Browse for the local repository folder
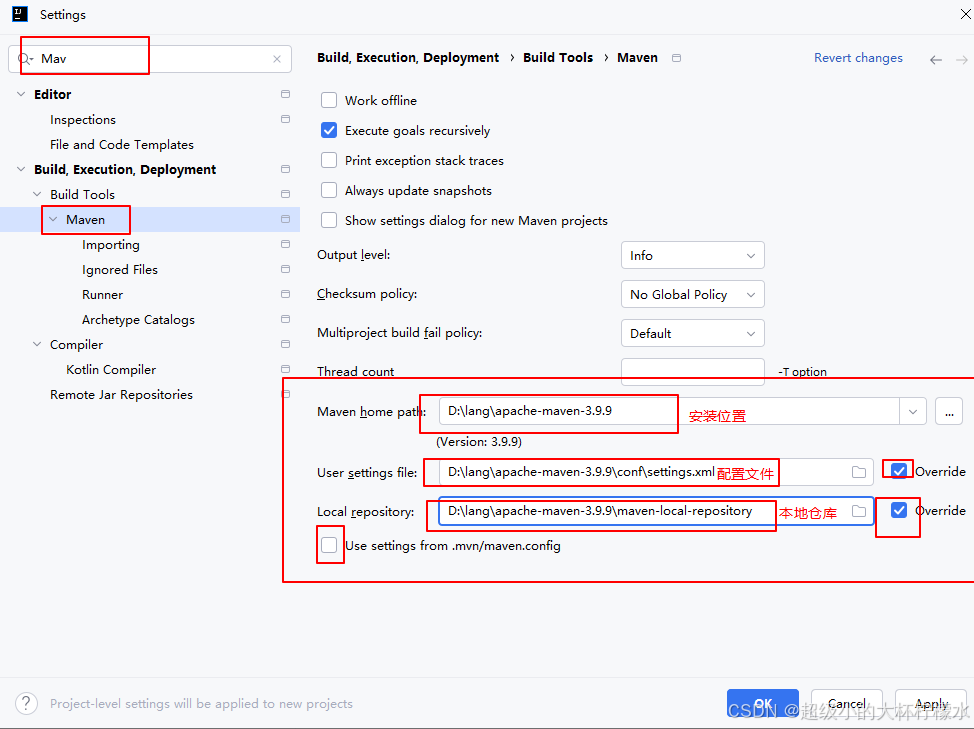 (858, 511)
